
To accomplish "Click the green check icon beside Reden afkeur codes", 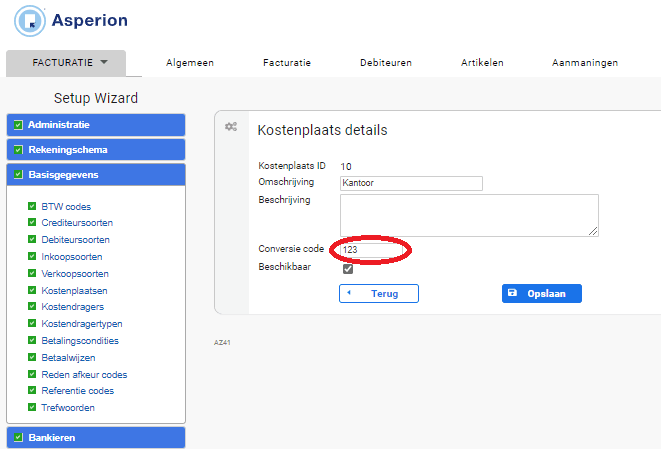I will click(x=32, y=374).
